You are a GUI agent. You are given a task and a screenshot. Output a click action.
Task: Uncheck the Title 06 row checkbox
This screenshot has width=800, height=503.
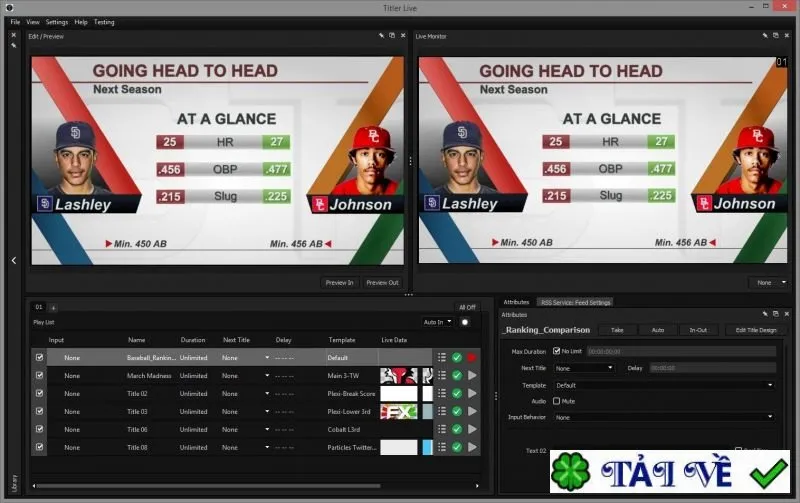point(39,429)
